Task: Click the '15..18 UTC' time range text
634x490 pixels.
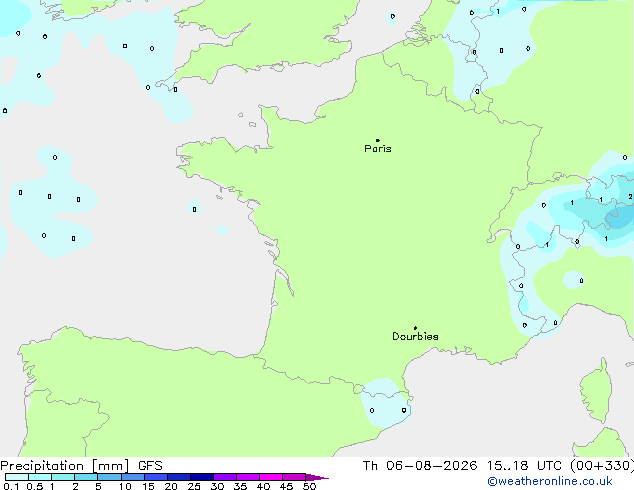Action: click(x=524, y=466)
